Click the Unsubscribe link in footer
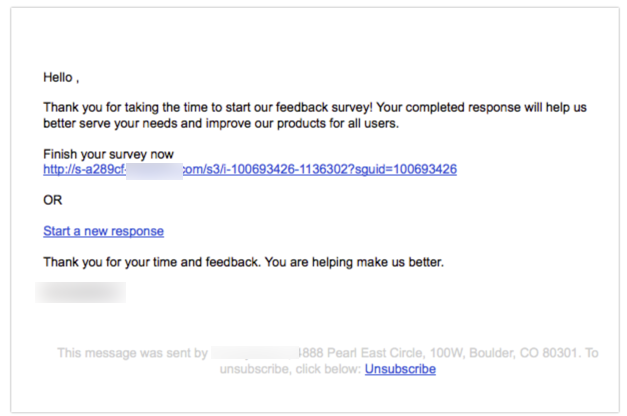The width and height of the screenshot is (627, 416). pyautogui.click(x=400, y=369)
